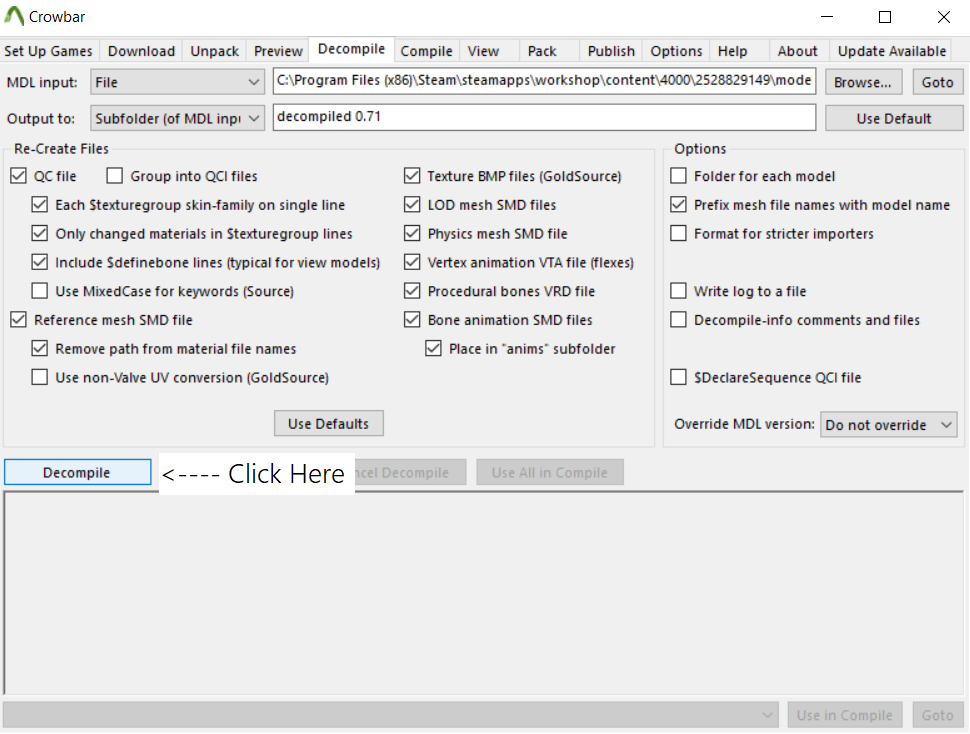Viewport: 970px width, 734px height.
Task: Select the Decompile tab
Action: pyautogui.click(x=351, y=49)
